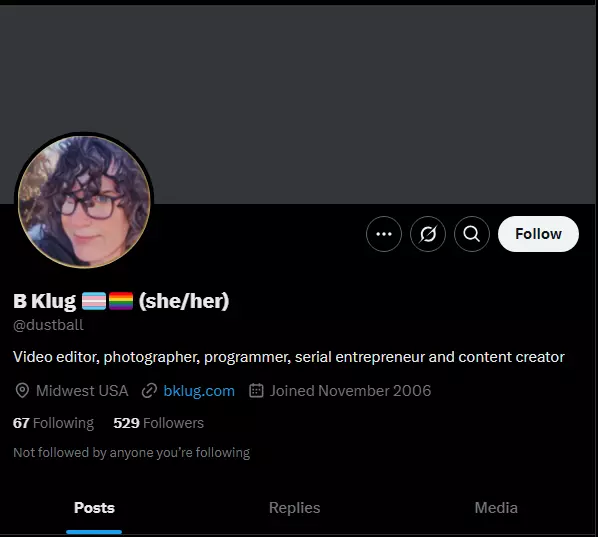Open the bklug.com website link

point(199,391)
